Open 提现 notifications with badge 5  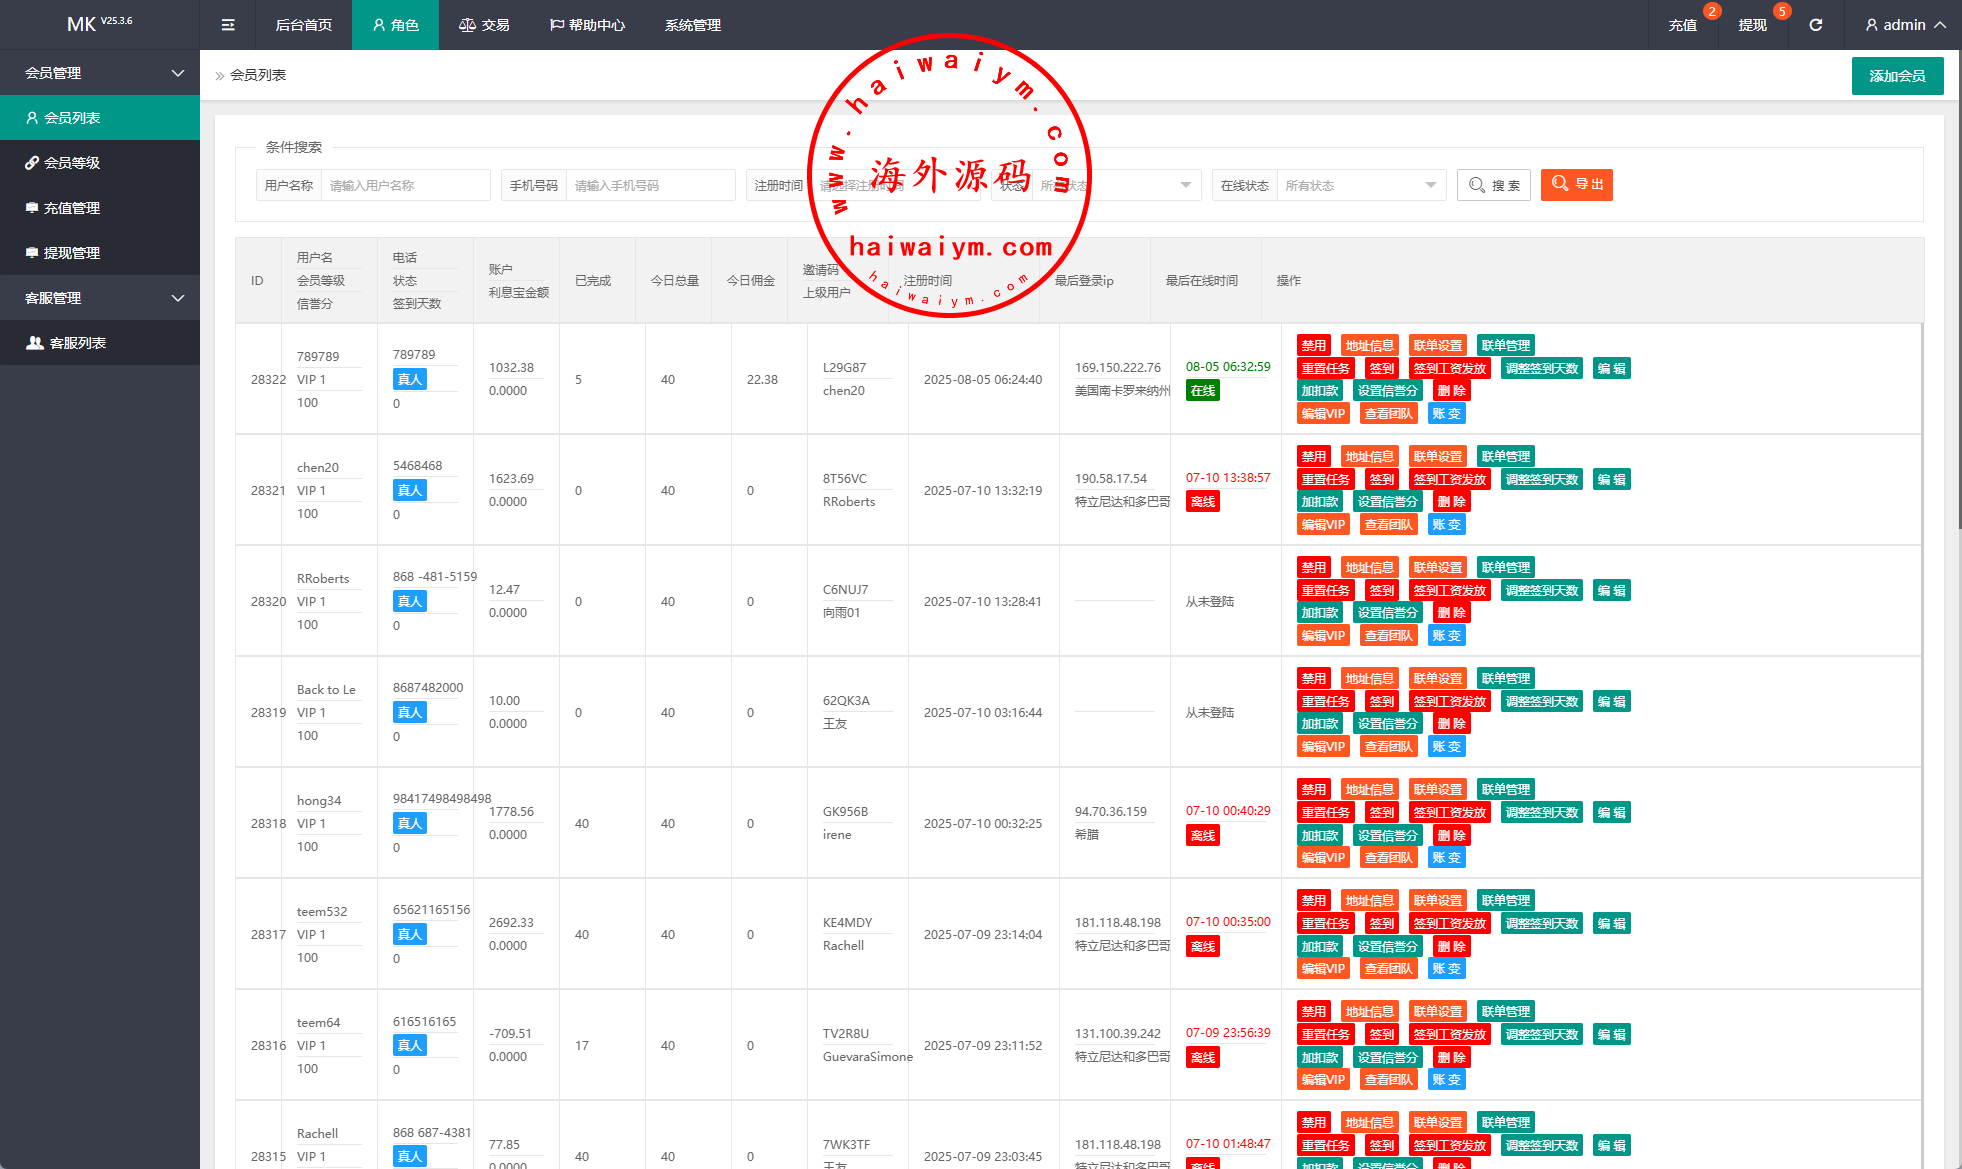(x=1752, y=25)
